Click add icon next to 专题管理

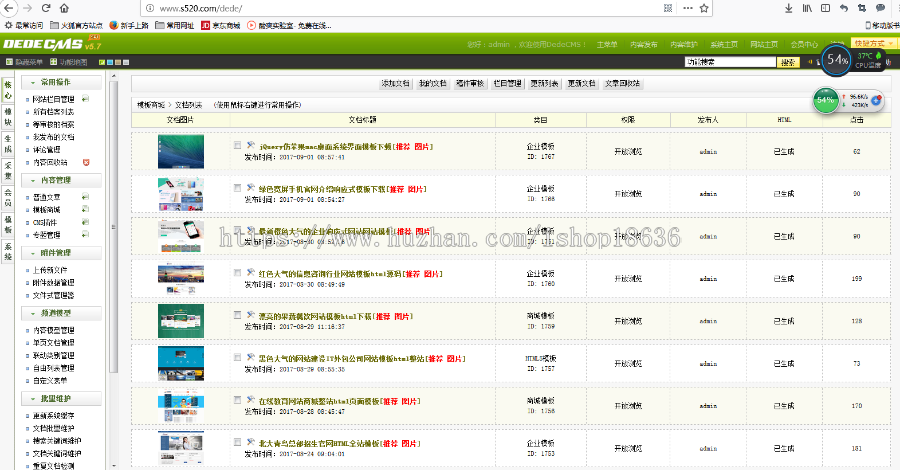tap(85, 235)
